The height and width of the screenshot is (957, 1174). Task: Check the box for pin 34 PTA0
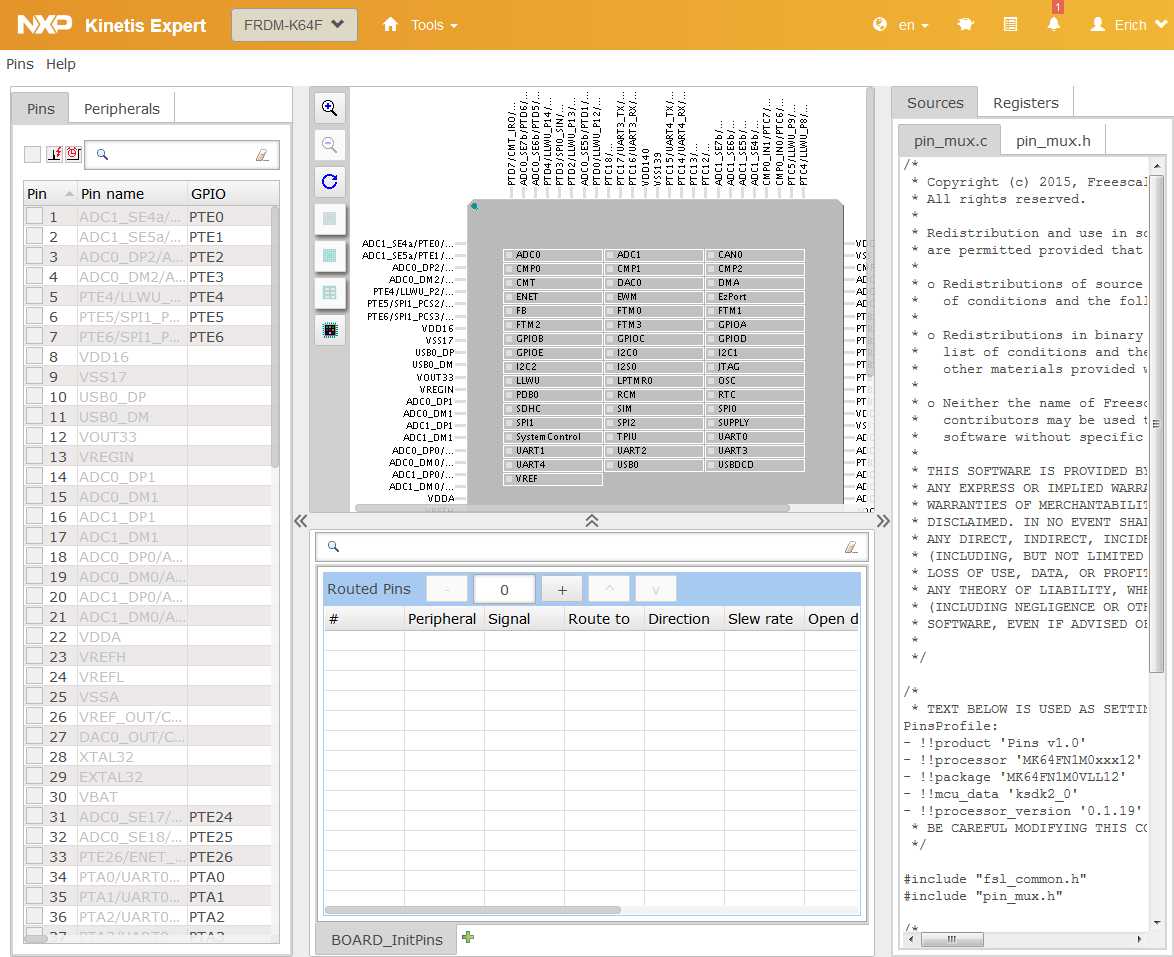click(x=35, y=877)
